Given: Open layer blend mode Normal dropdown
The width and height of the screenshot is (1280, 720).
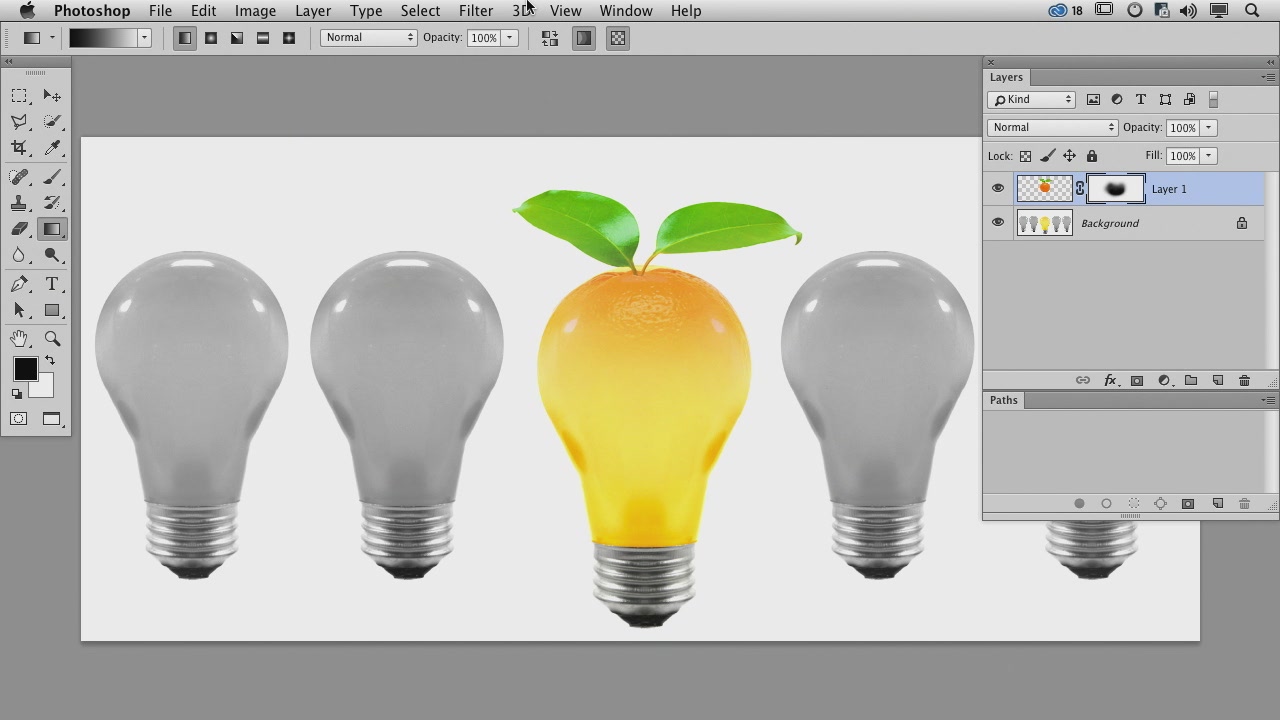Looking at the screenshot, I should pyautogui.click(x=1052, y=127).
